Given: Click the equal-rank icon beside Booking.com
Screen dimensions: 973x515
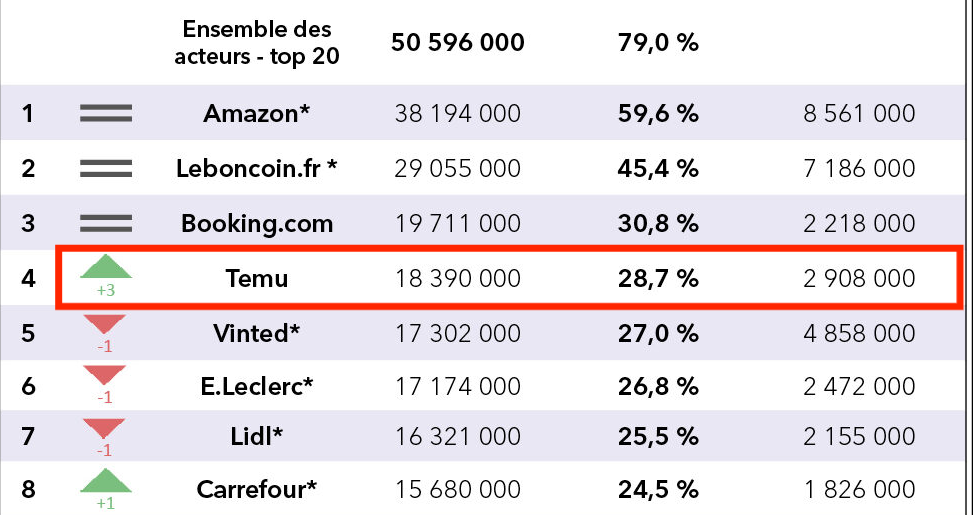Looking at the screenshot, I should click(105, 223).
